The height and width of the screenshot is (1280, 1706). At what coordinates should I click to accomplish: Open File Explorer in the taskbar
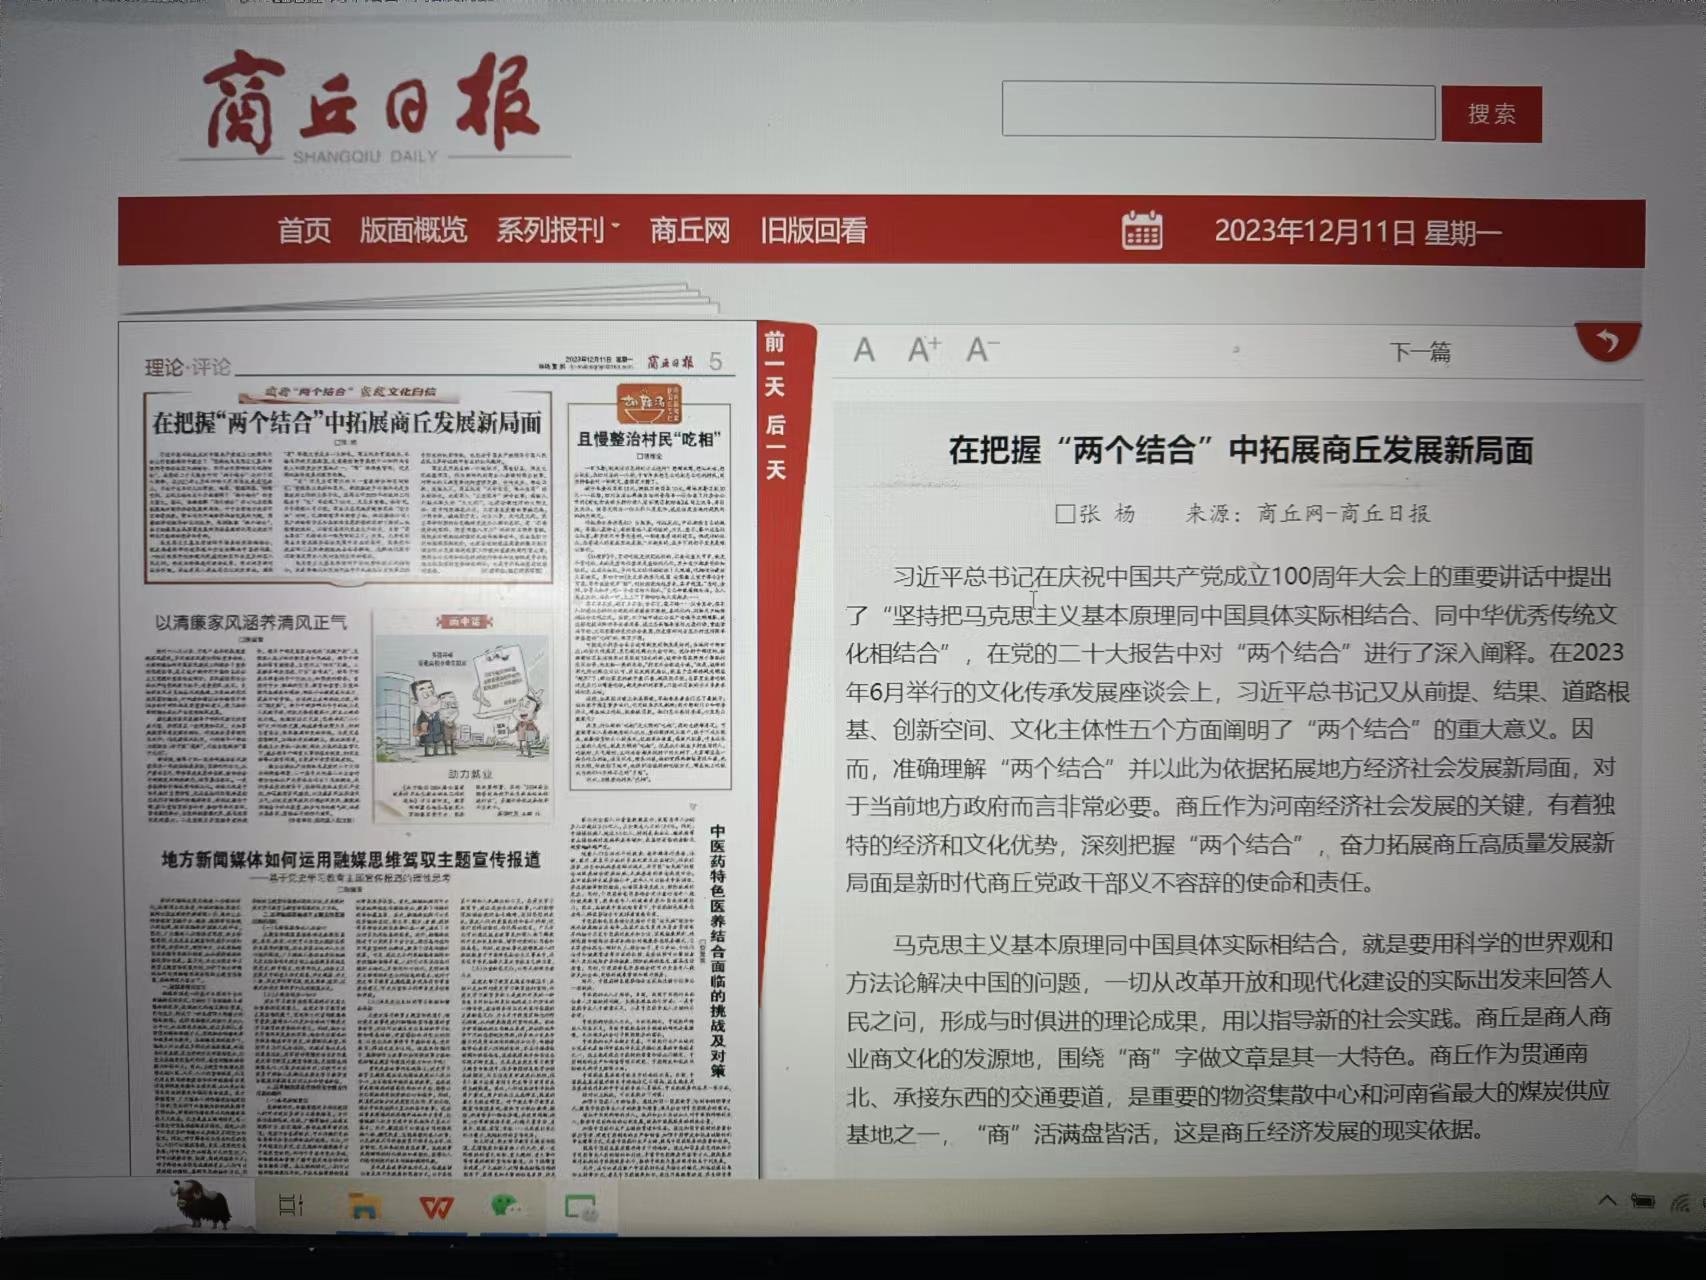[x=363, y=1207]
